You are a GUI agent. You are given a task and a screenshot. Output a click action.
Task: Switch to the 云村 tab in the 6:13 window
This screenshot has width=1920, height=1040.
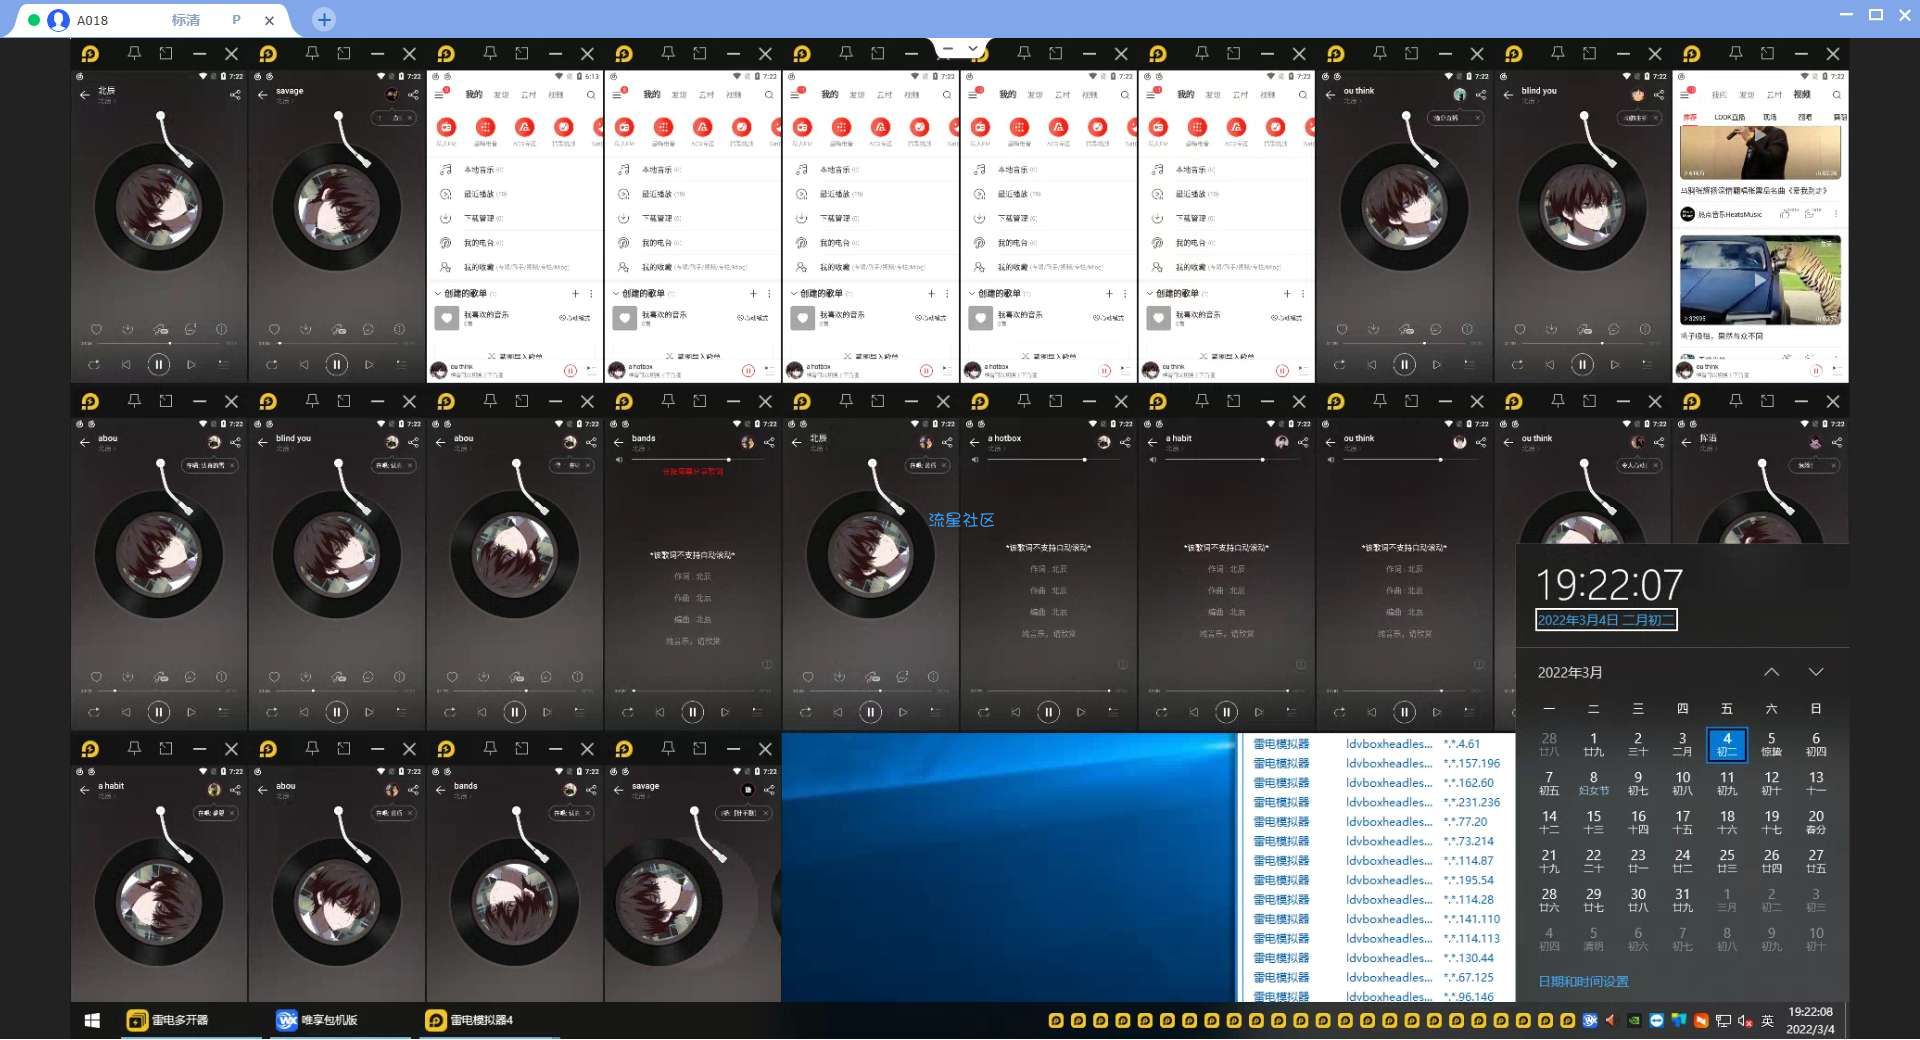tap(529, 95)
